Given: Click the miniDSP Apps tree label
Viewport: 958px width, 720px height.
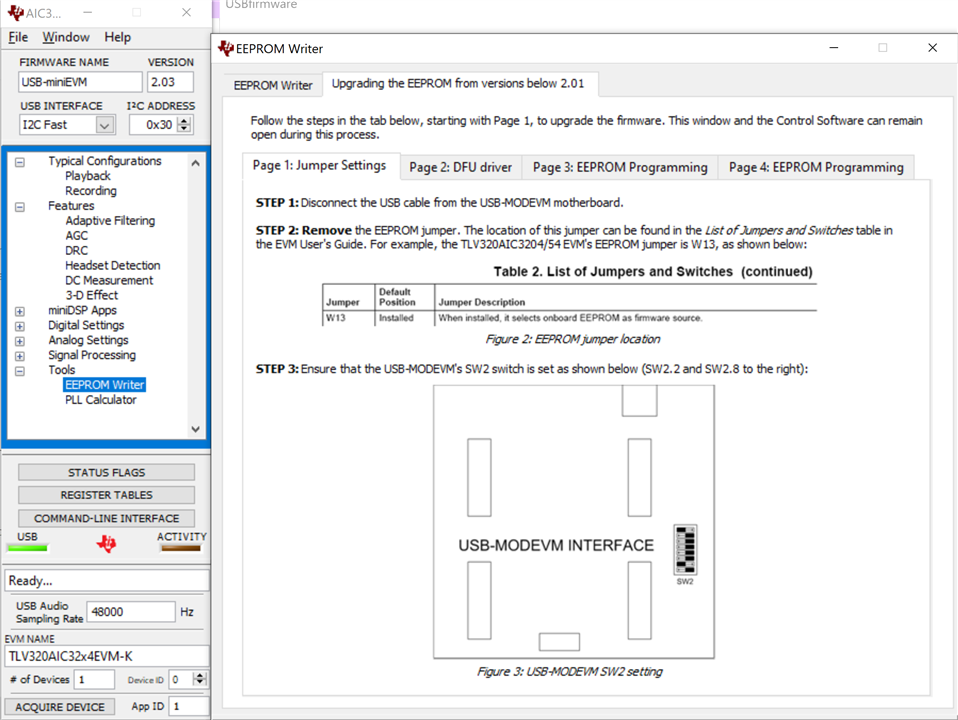Looking at the screenshot, I should point(82,310).
